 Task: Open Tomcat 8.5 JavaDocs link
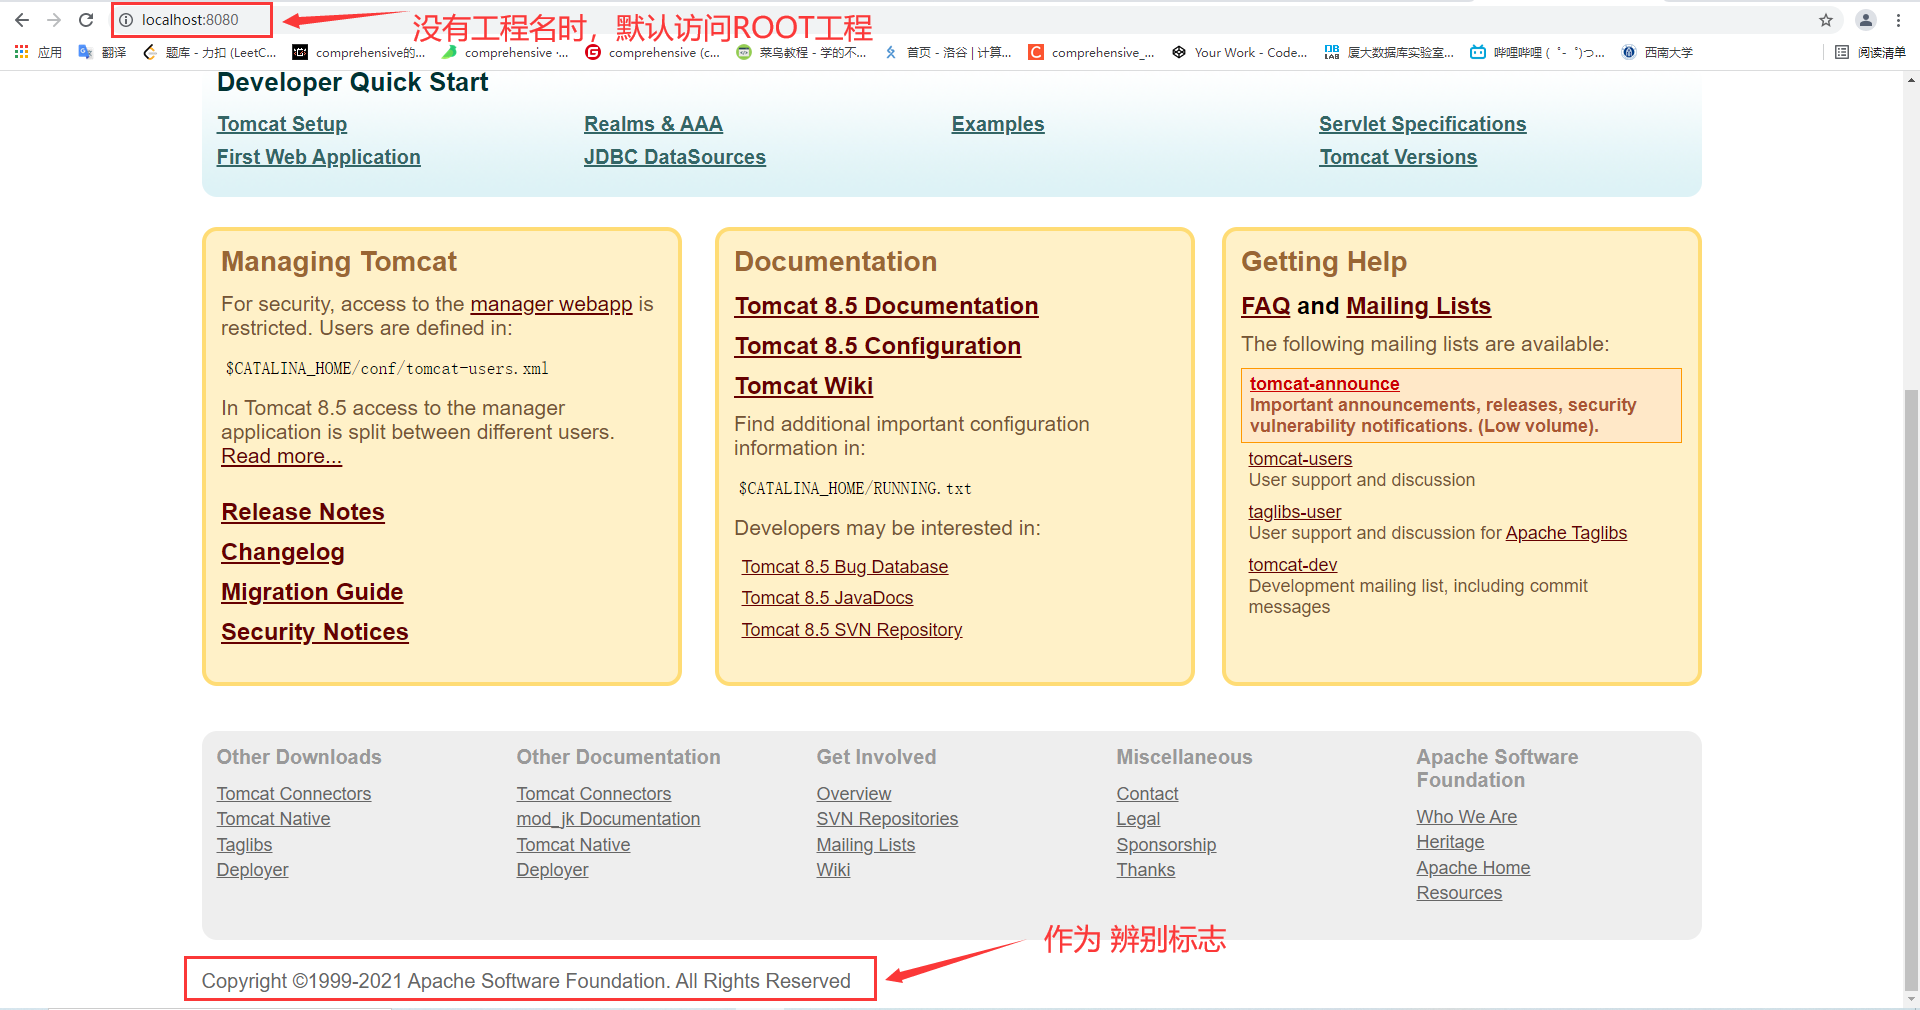pyautogui.click(x=827, y=598)
